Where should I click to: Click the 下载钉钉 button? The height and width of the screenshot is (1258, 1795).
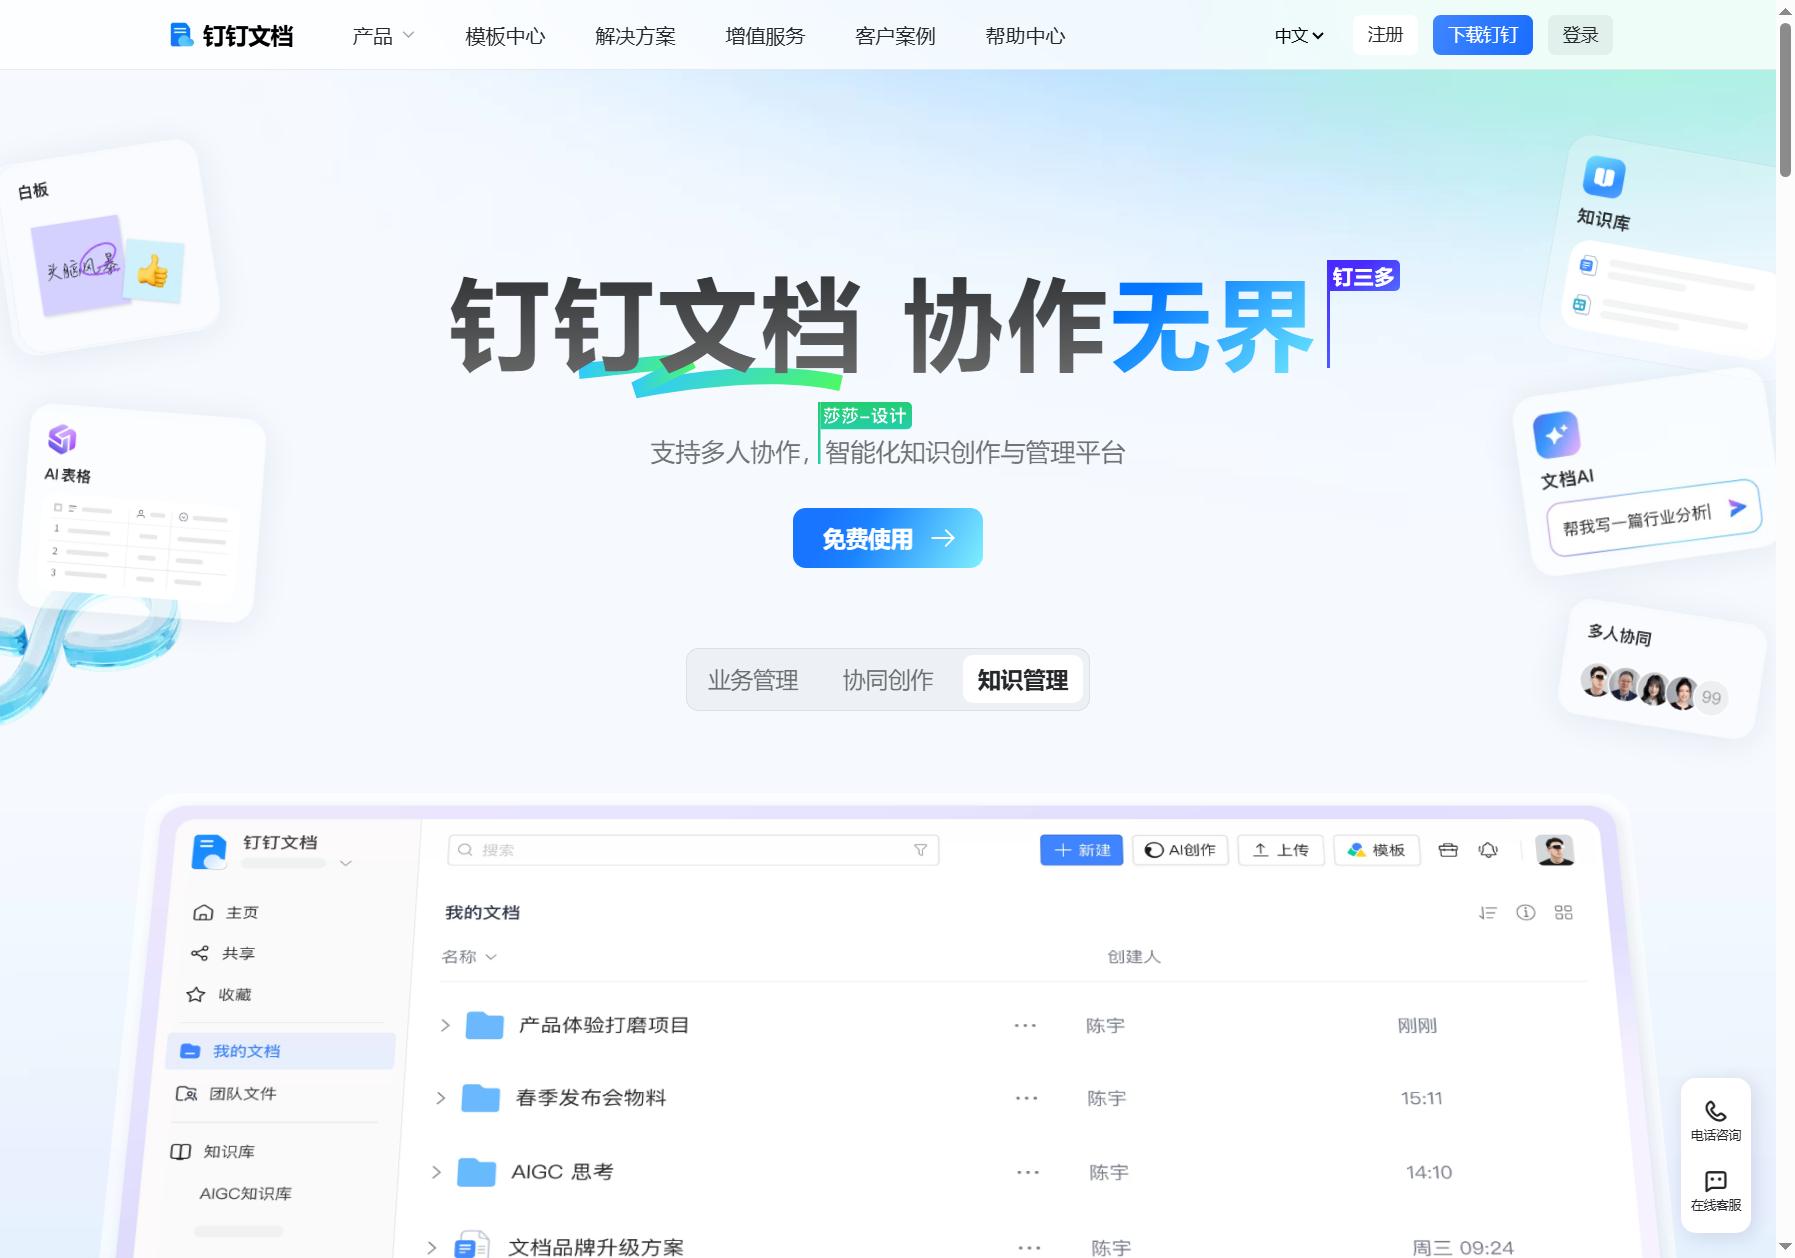click(1483, 35)
